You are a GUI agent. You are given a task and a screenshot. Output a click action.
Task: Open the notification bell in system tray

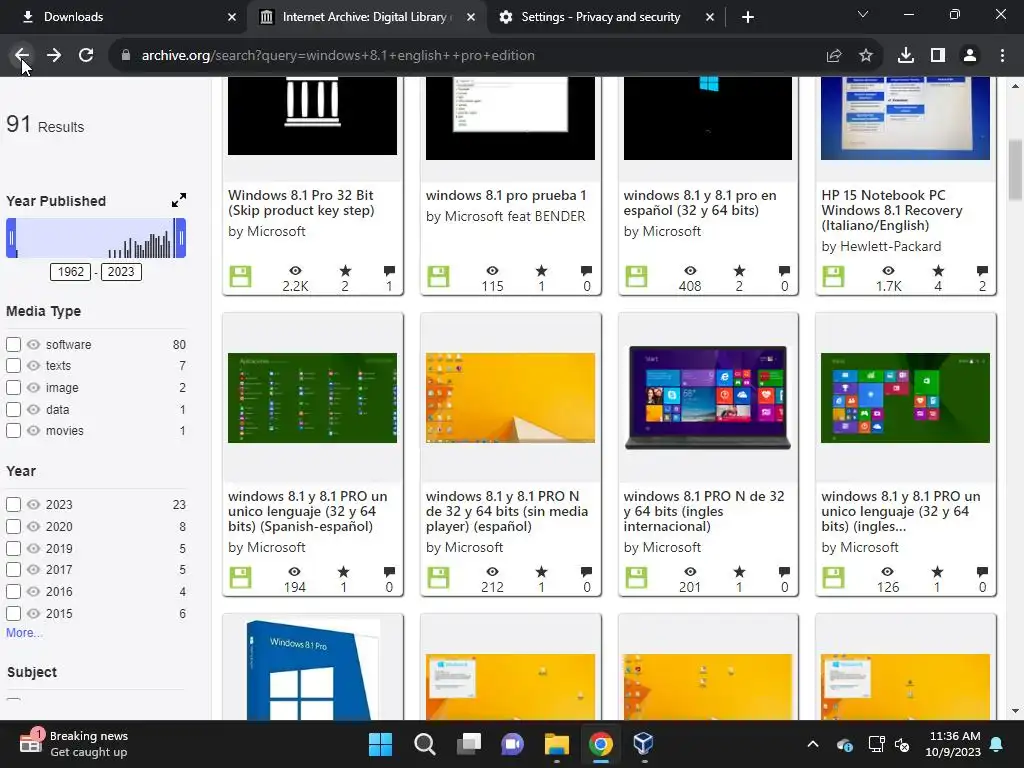[997, 744]
